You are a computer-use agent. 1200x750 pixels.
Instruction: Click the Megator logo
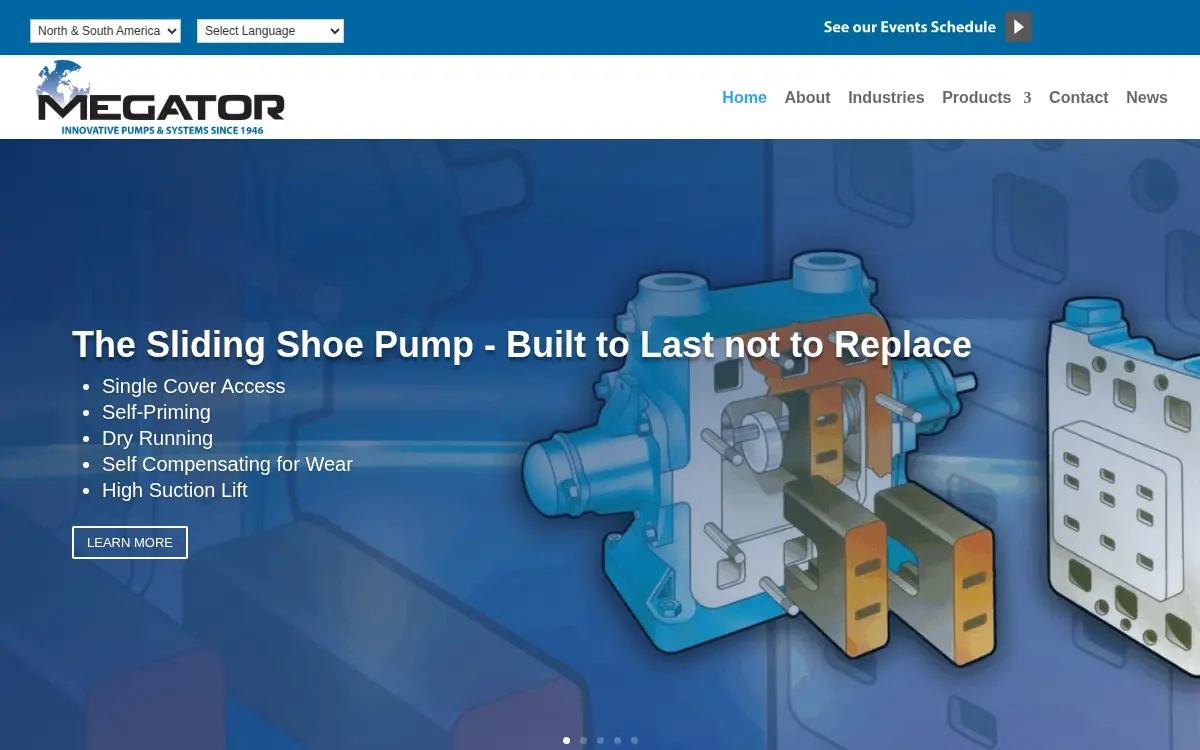coord(160,97)
